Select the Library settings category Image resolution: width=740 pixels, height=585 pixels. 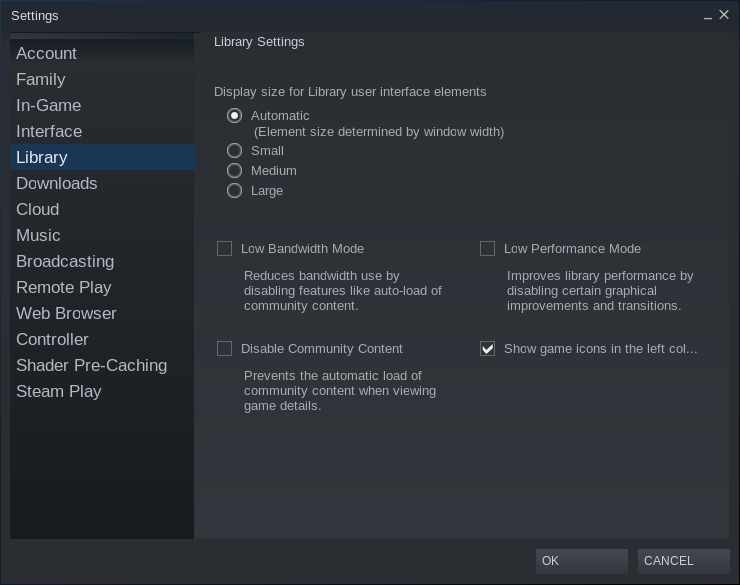tap(102, 157)
